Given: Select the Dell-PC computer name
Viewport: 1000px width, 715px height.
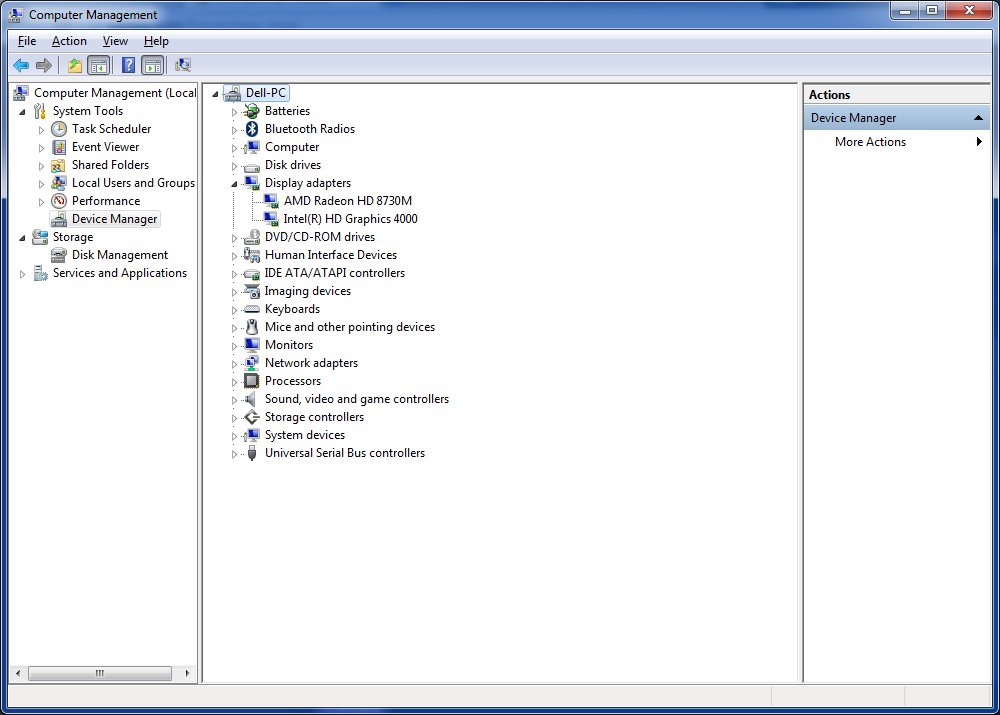Looking at the screenshot, I should (x=266, y=93).
